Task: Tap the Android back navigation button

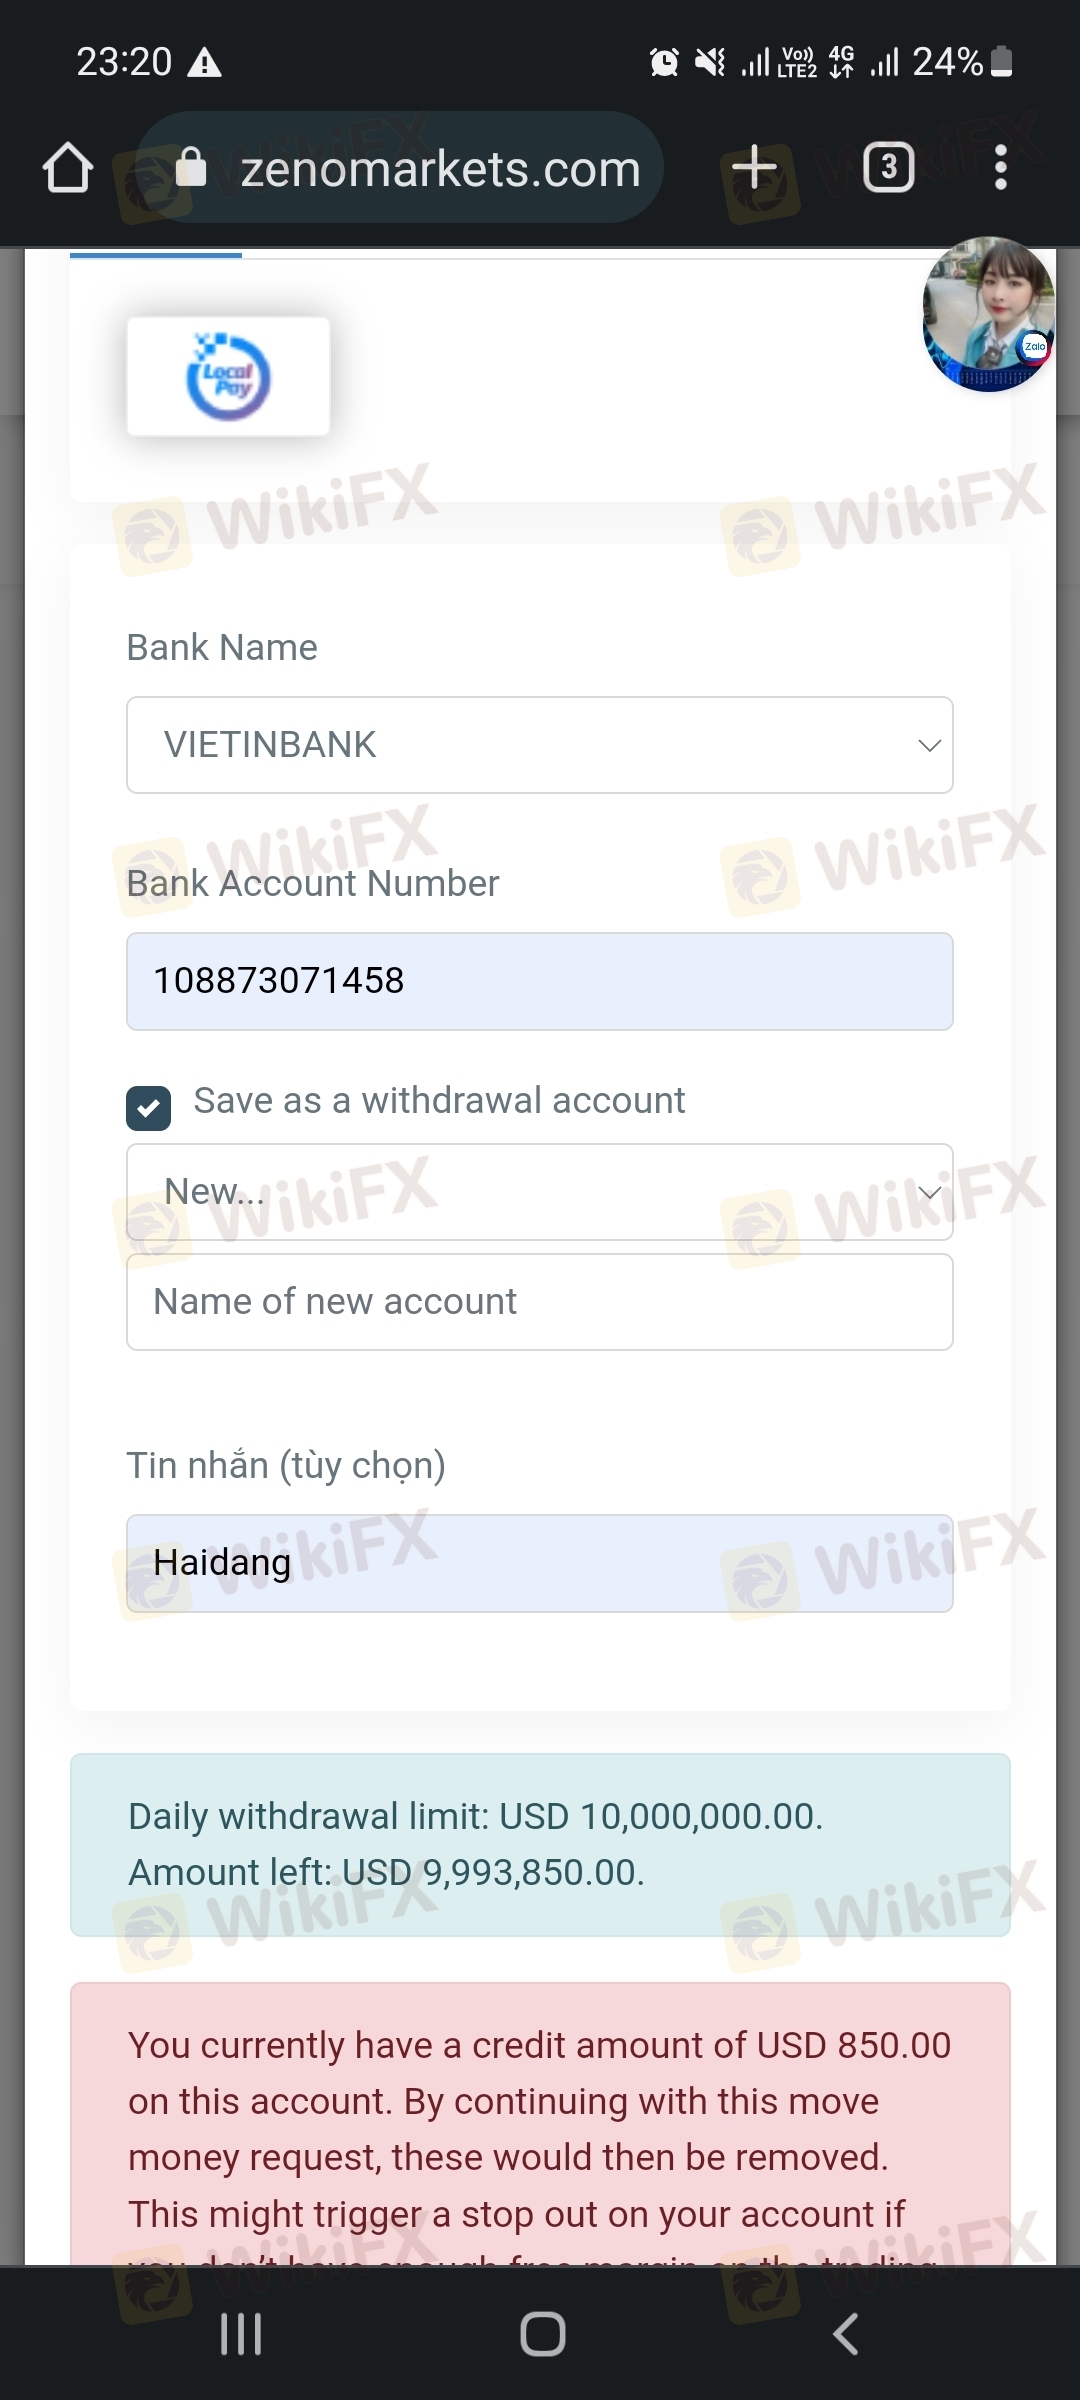Action: point(845,2334)
